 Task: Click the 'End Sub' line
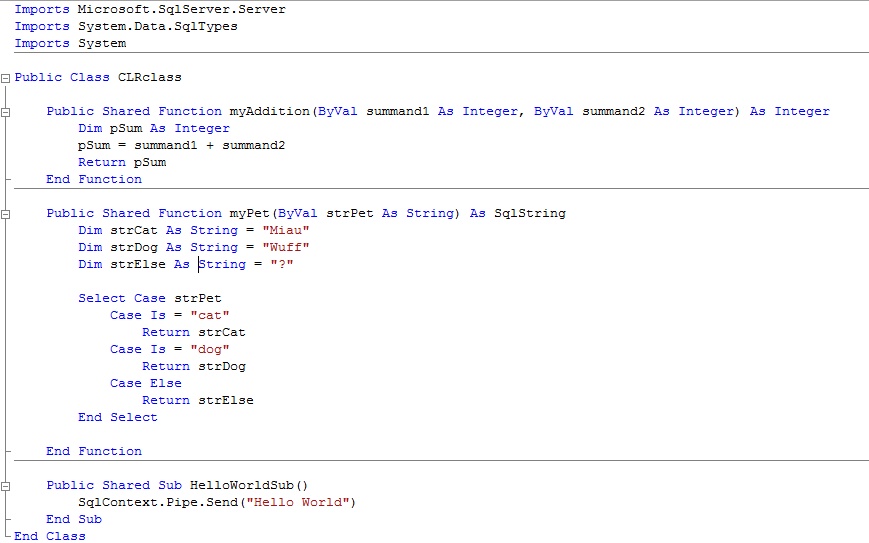74,519
